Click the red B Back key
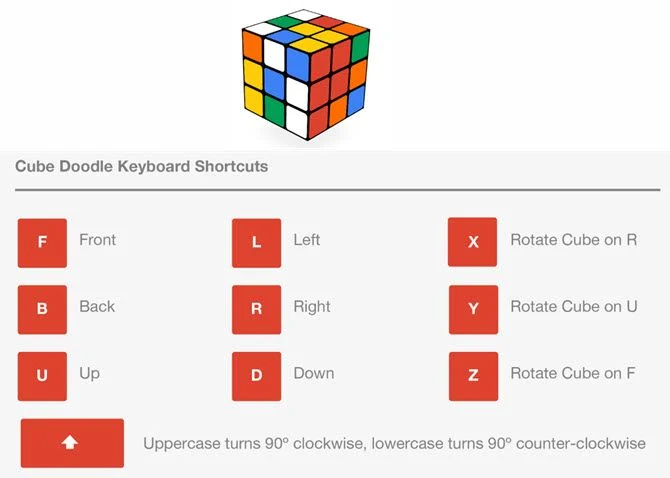 pyautogui.click(x=42, y=310)
